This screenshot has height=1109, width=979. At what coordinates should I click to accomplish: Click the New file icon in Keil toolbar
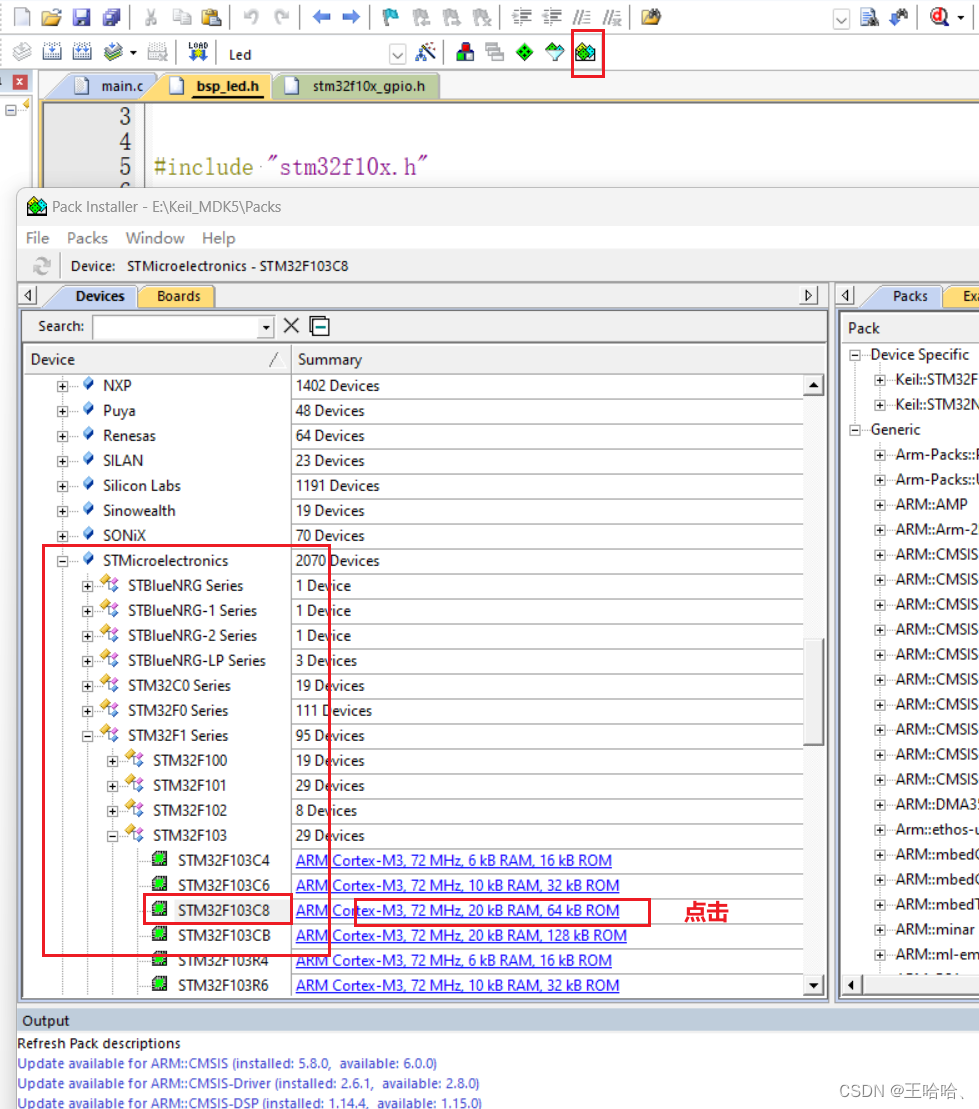click(22, 16)
